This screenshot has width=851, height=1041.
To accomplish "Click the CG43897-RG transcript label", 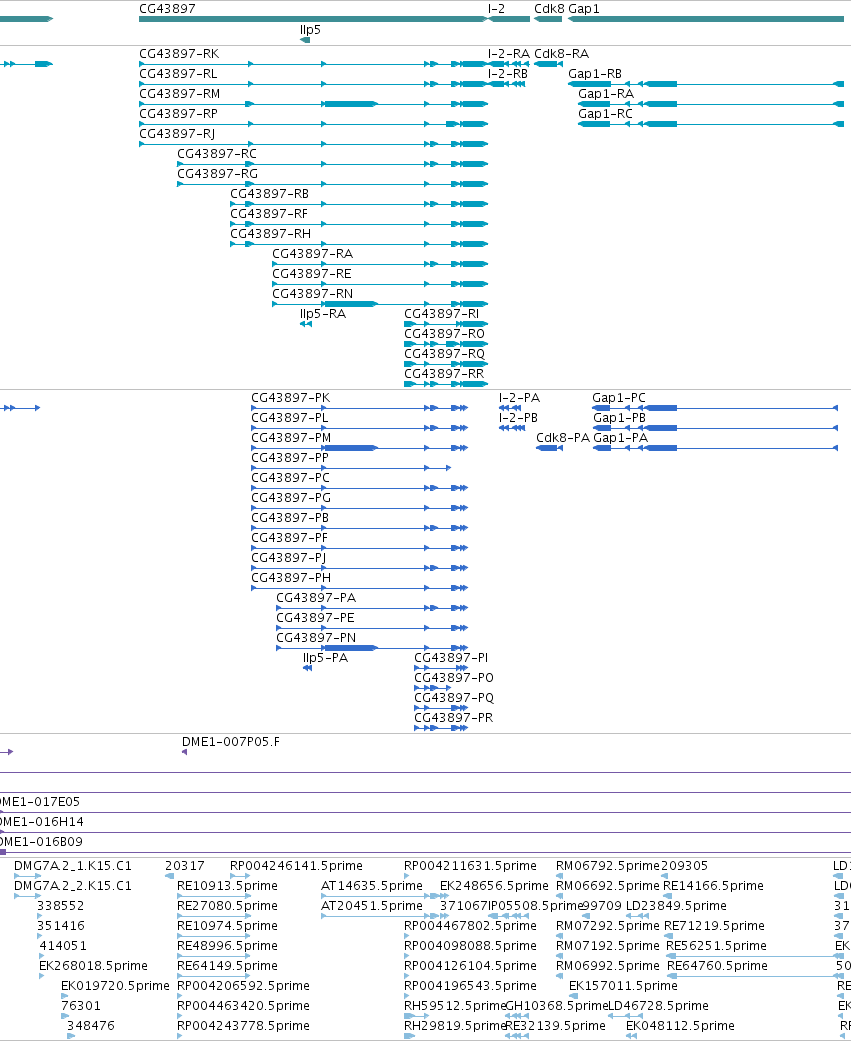I will (217, 173).
